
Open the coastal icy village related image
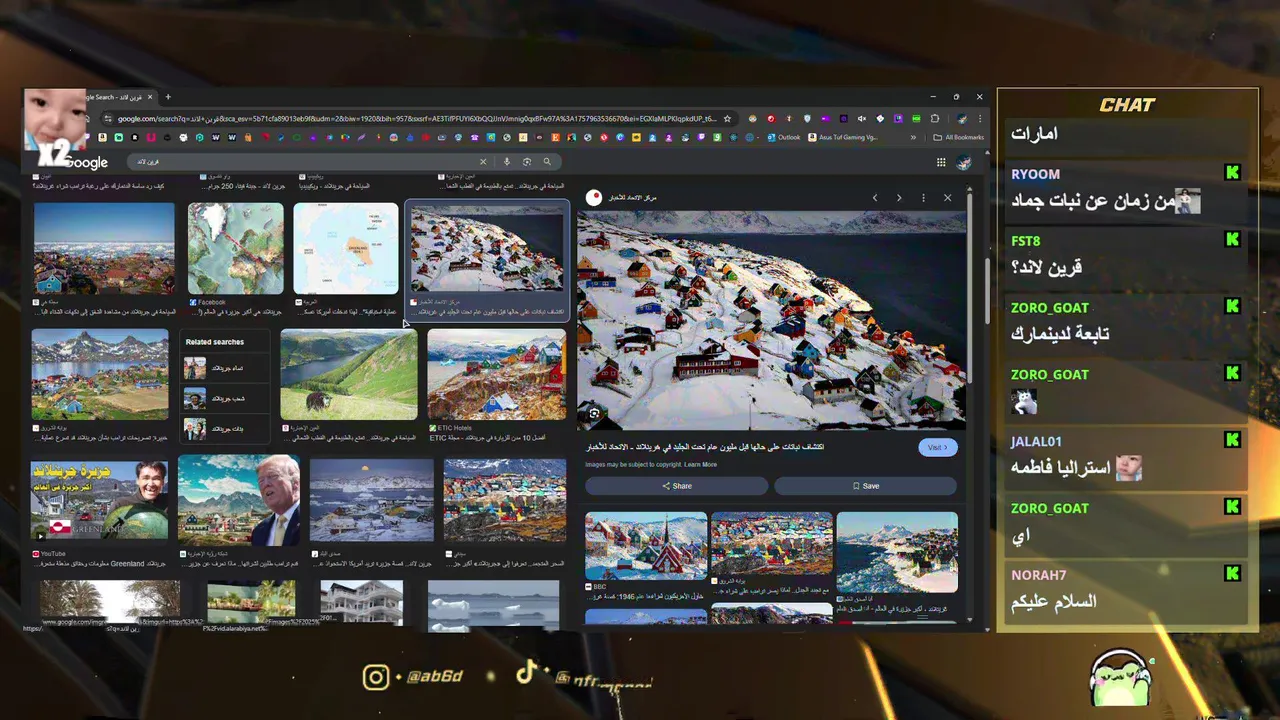897,552
